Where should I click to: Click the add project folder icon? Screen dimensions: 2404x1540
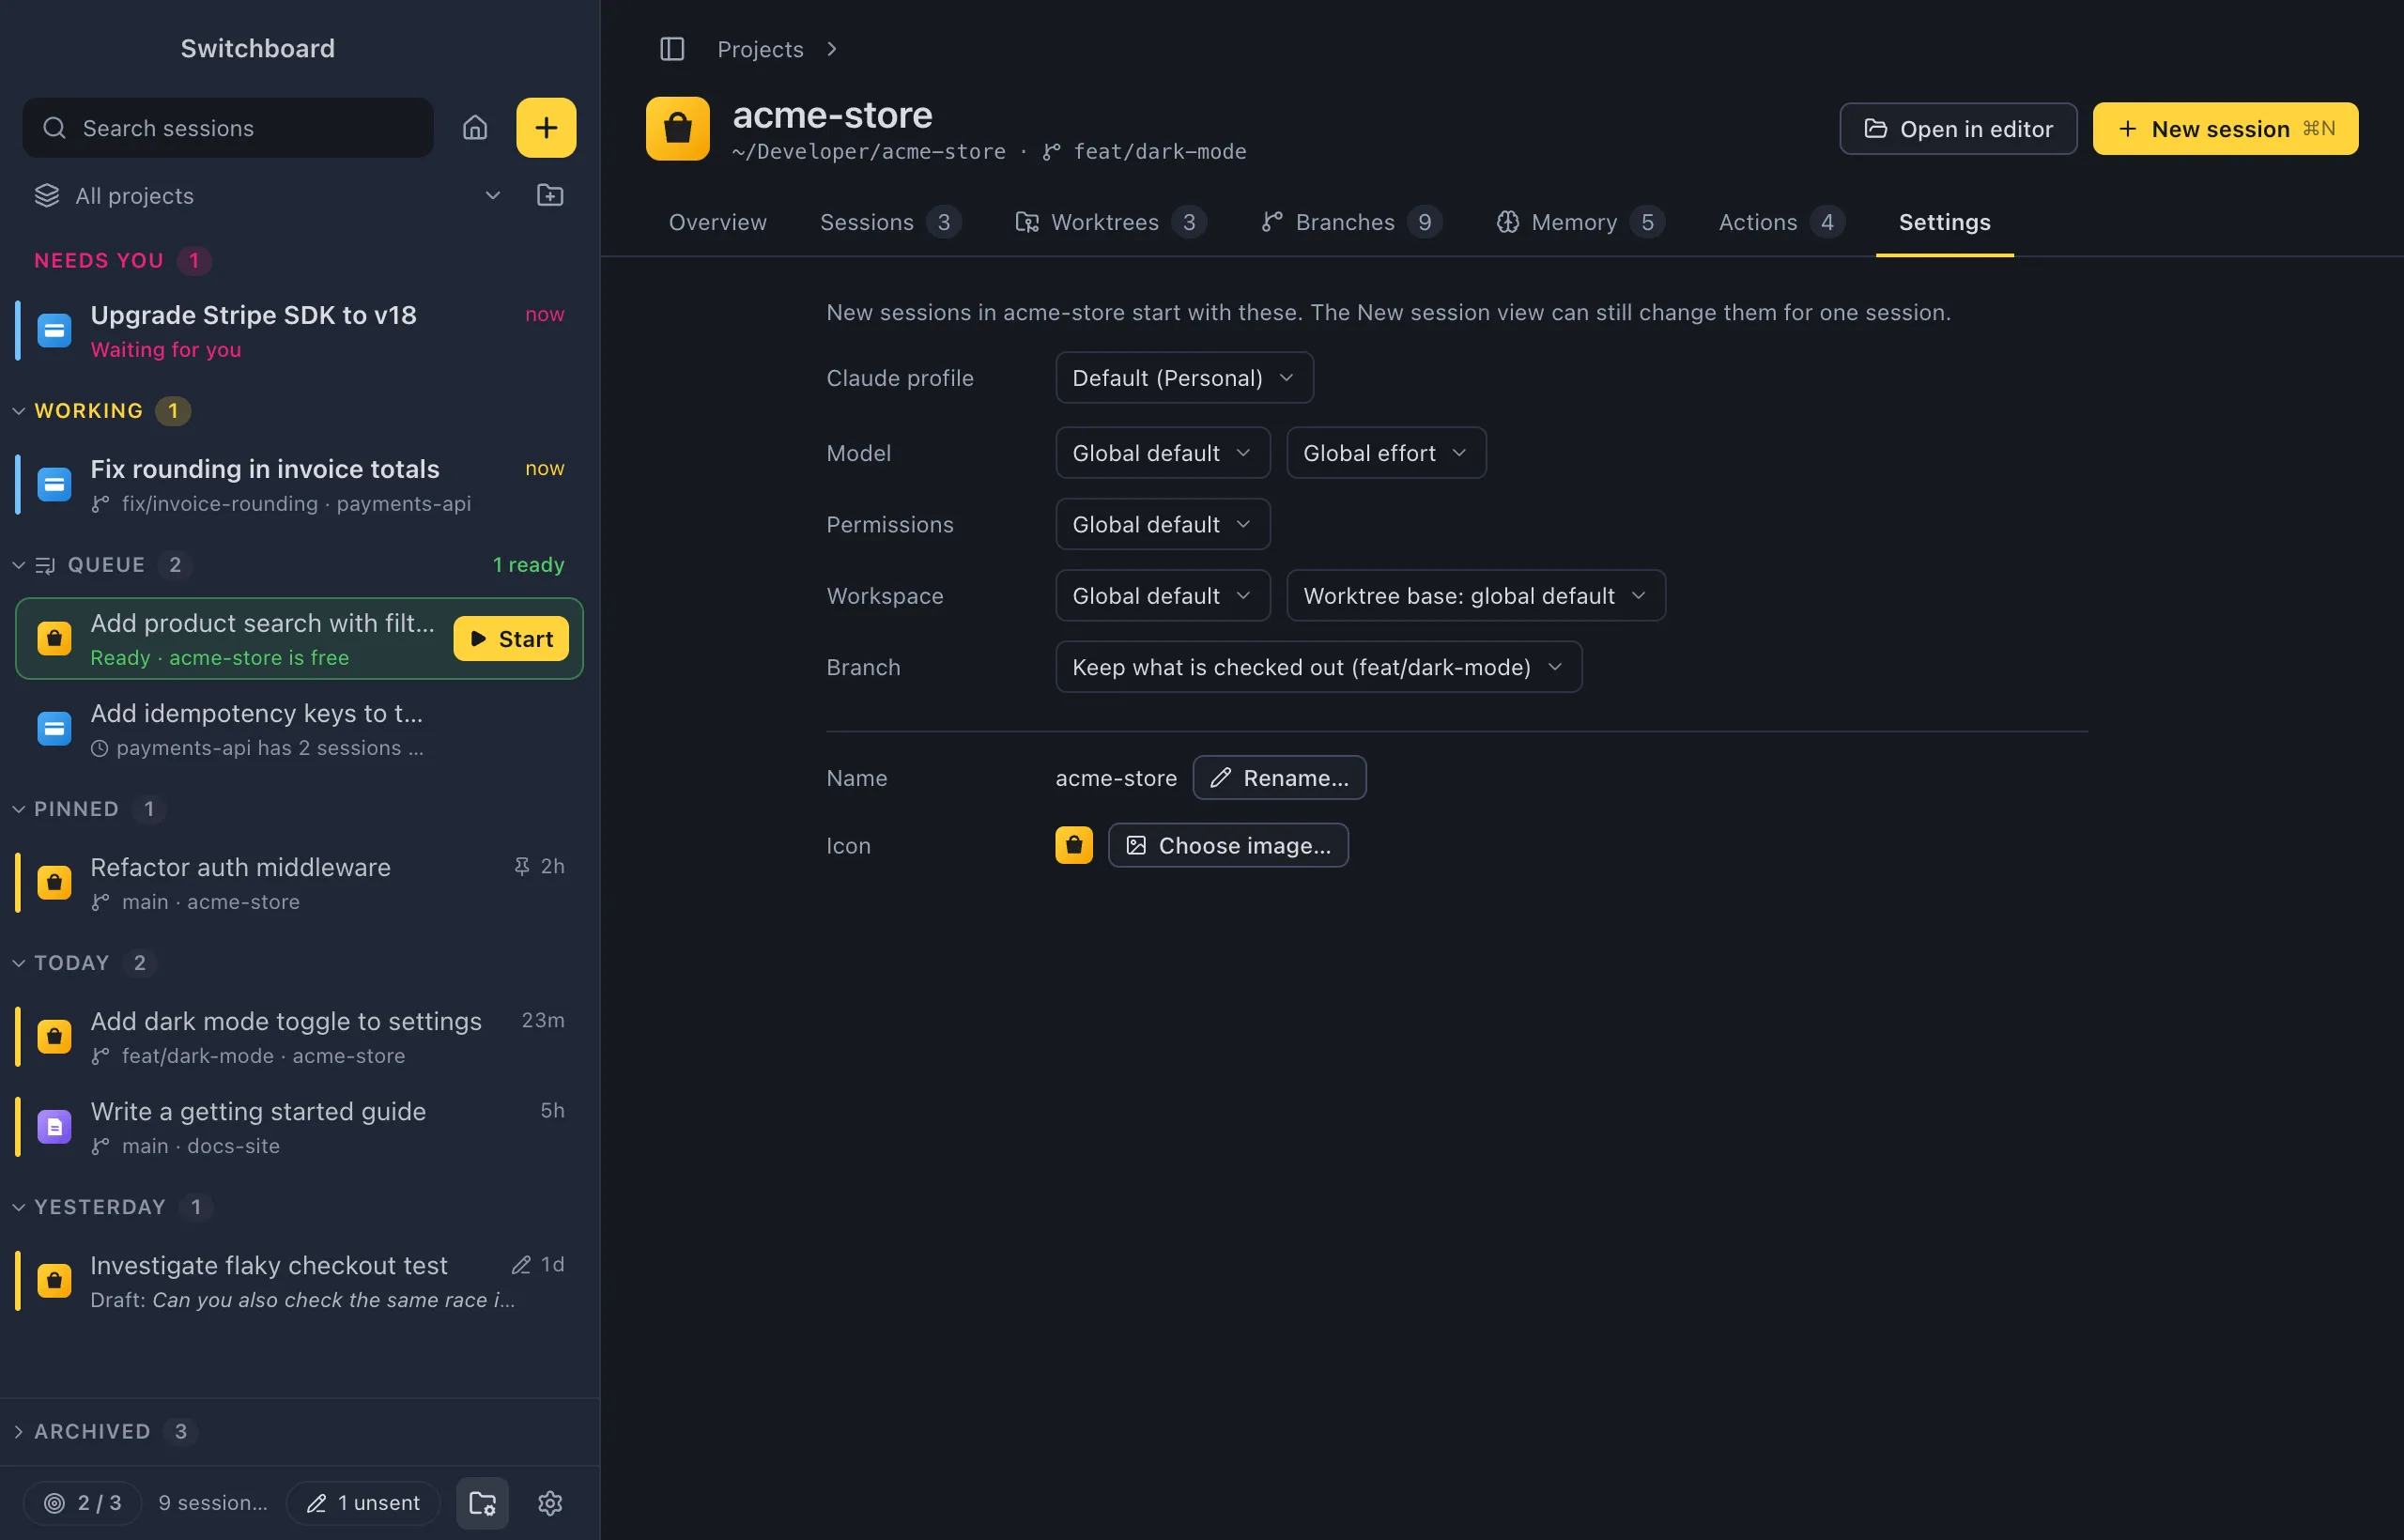pos(550,195)
